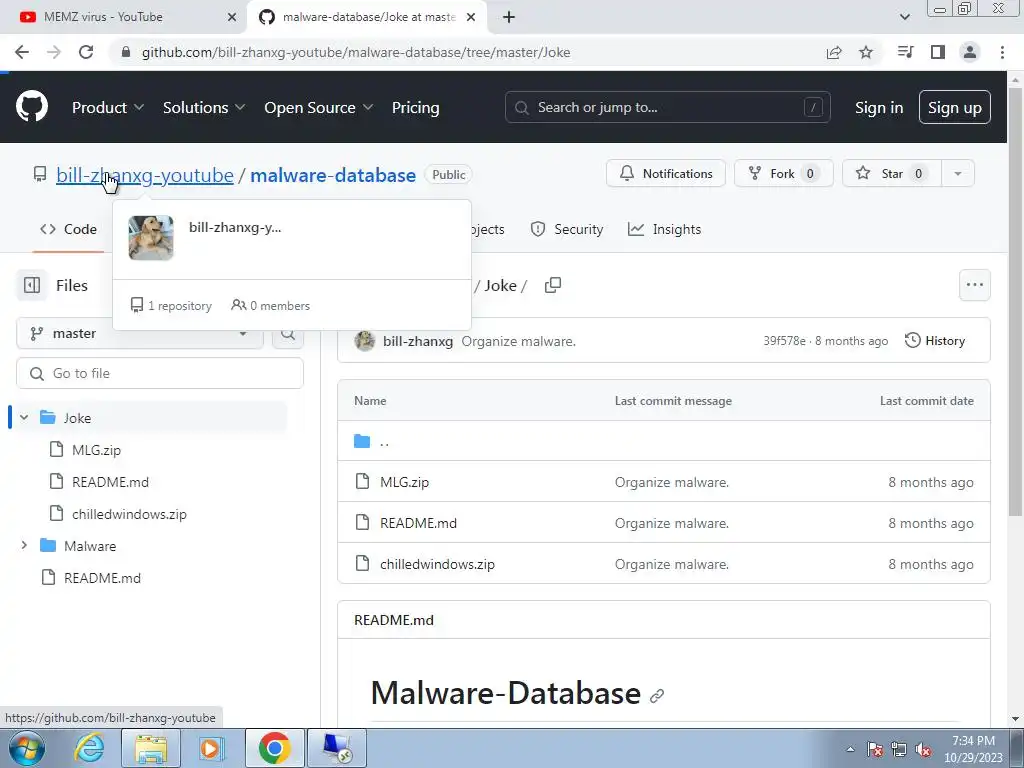Fork the repository with Fork button

(x=784, y=174)
